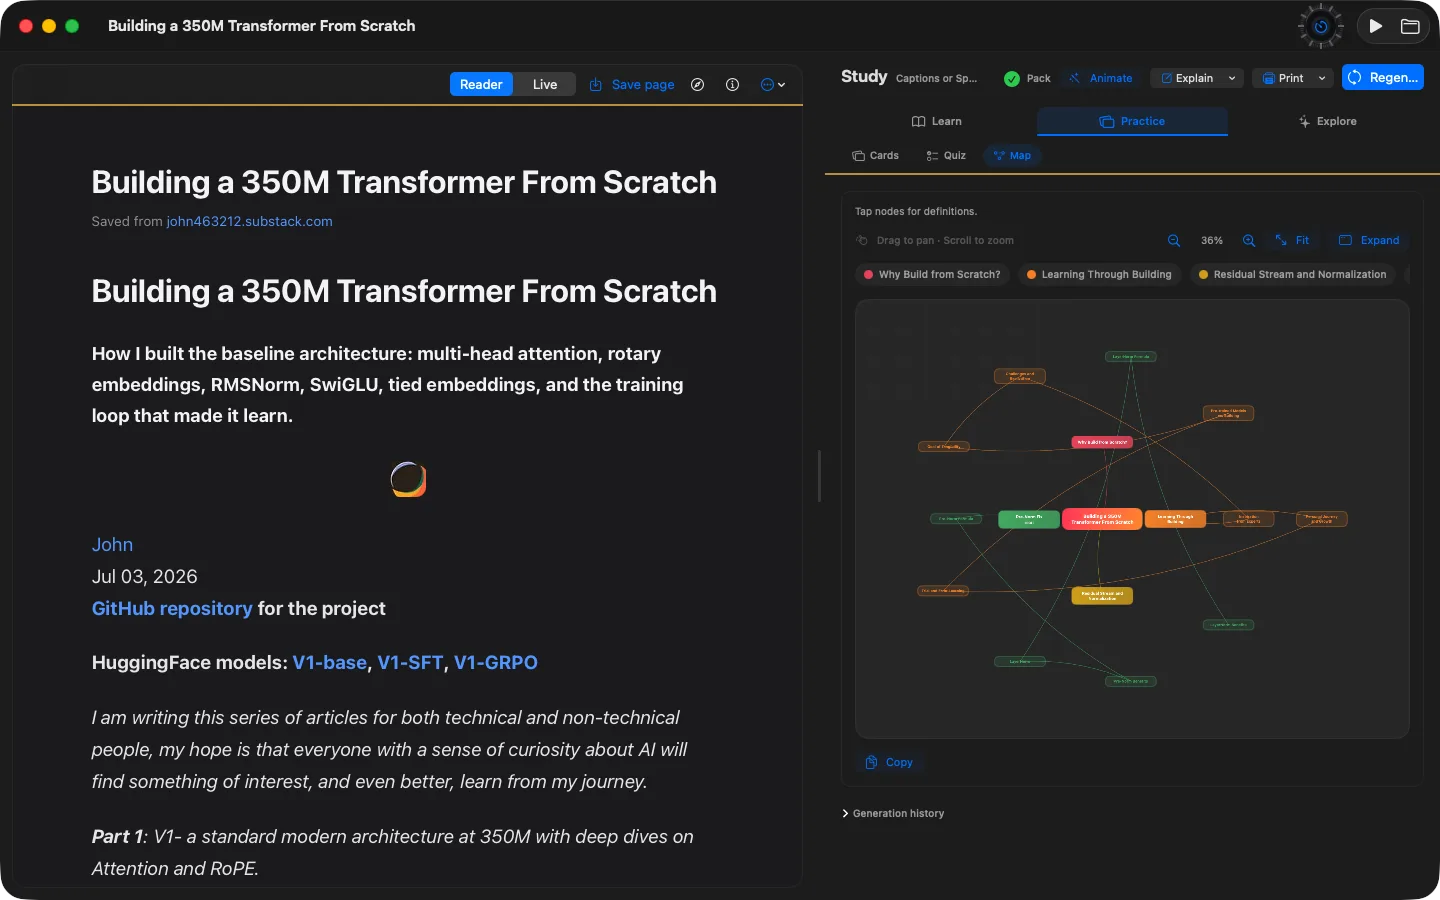Switch view to Live mode
Image resolution: width=1440 pixels, height=900 pixels.
click(545, 85)
